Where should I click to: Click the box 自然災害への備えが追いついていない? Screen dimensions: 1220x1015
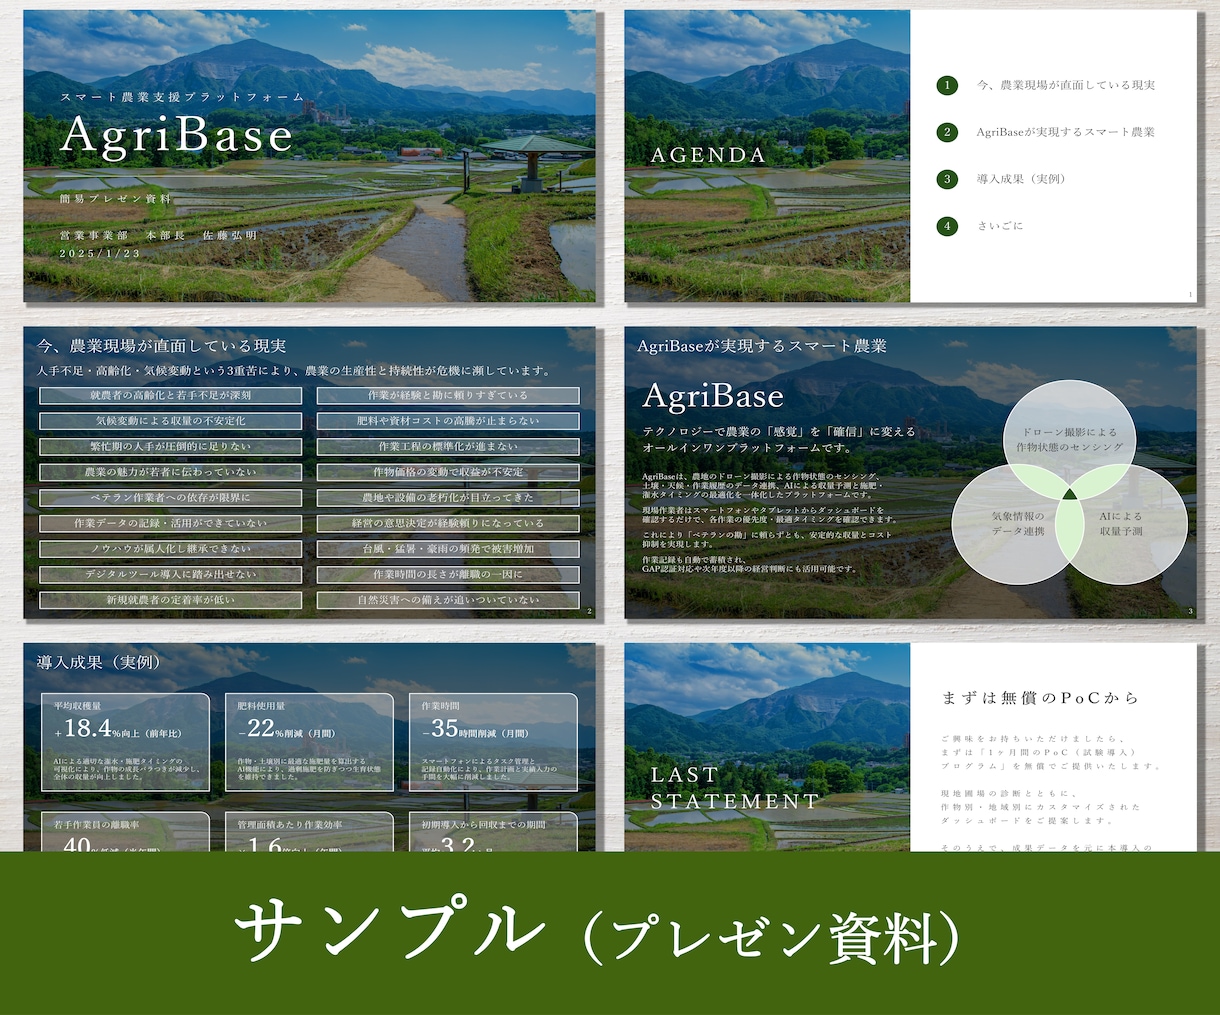point(448,600)
